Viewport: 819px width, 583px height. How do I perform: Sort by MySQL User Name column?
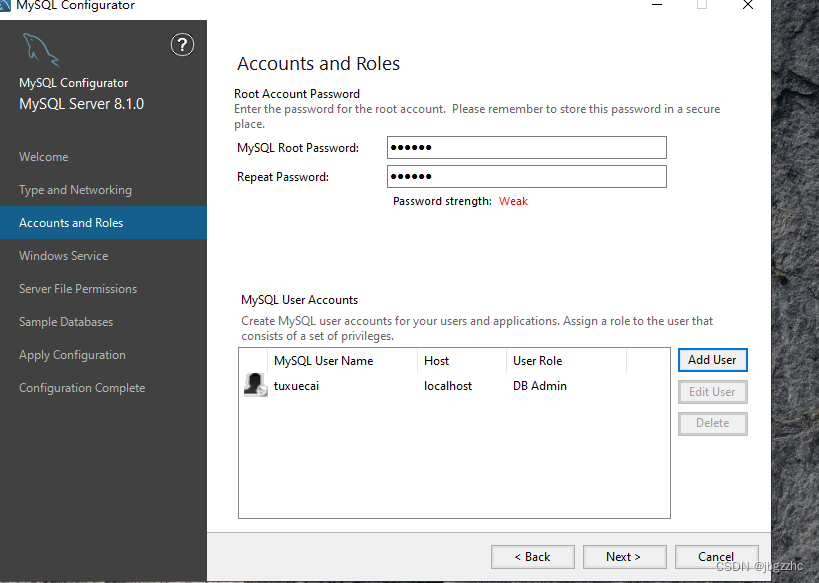(x=342, y=361)
